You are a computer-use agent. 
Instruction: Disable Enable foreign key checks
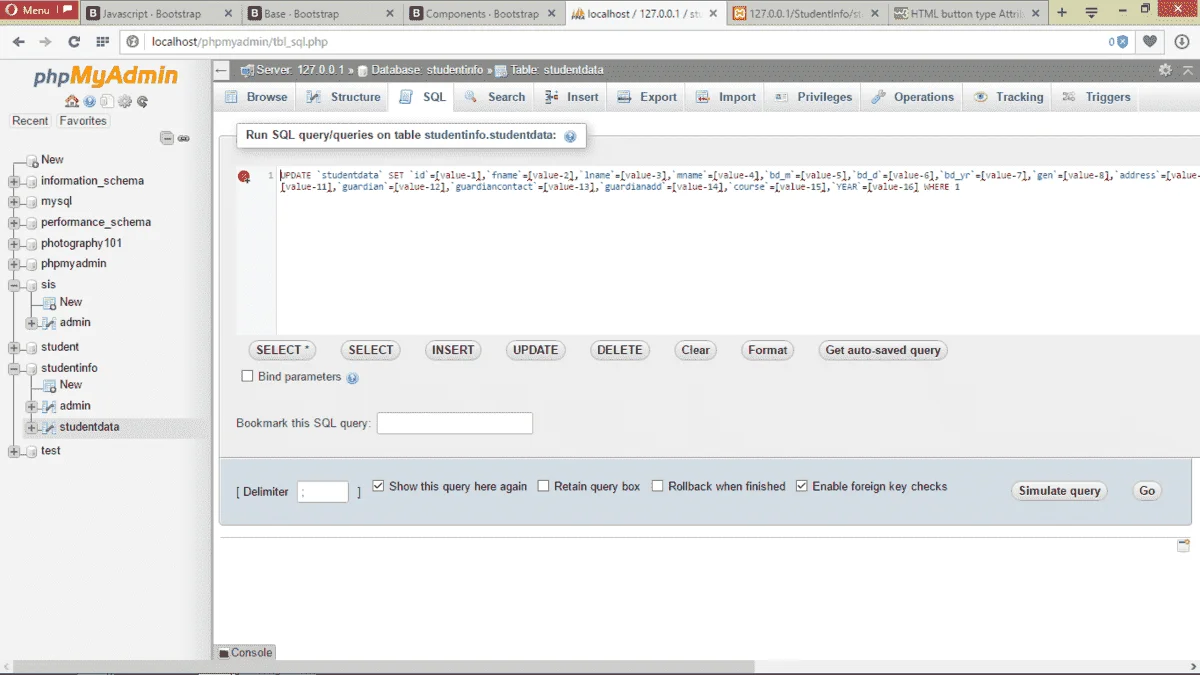[801, 486]
